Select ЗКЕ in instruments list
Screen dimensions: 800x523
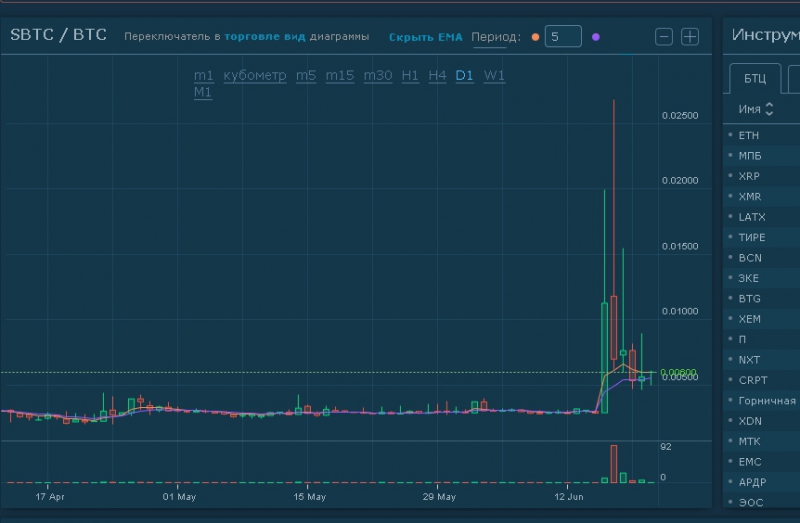tap(762, 278)
